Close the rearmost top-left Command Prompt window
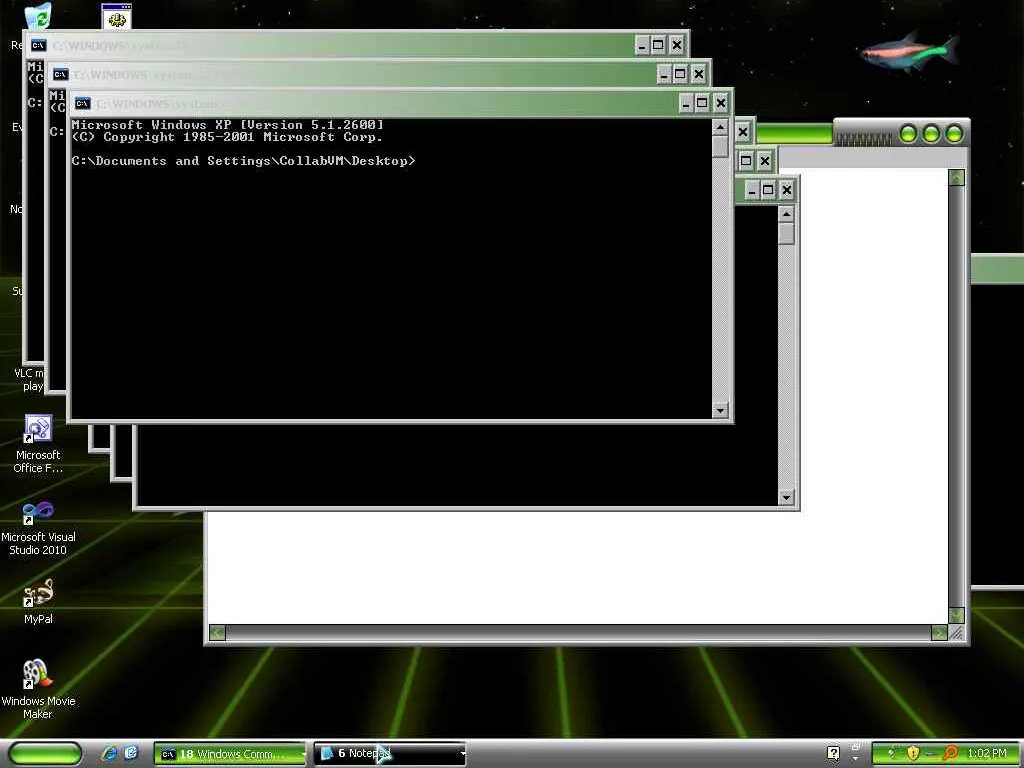1024x768 pixels. pos(677,44)
